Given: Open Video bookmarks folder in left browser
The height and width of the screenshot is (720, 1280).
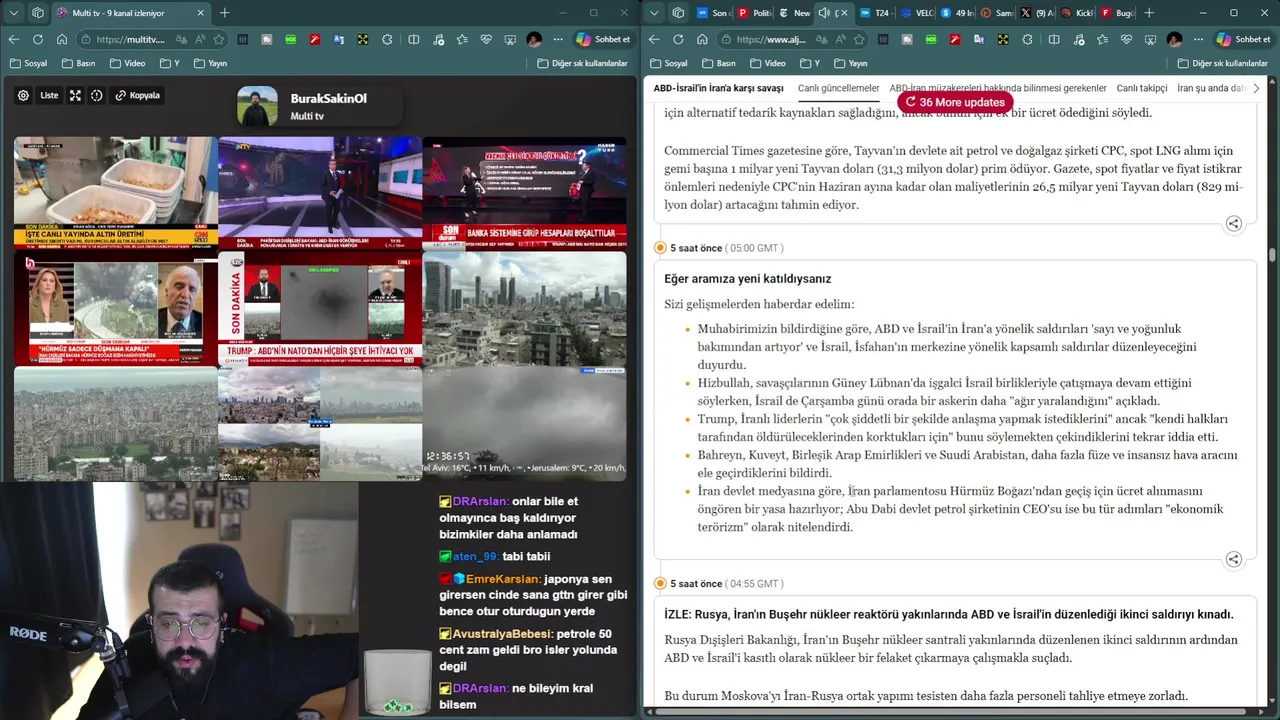Looking at the screenshot, I should (127, 63).
